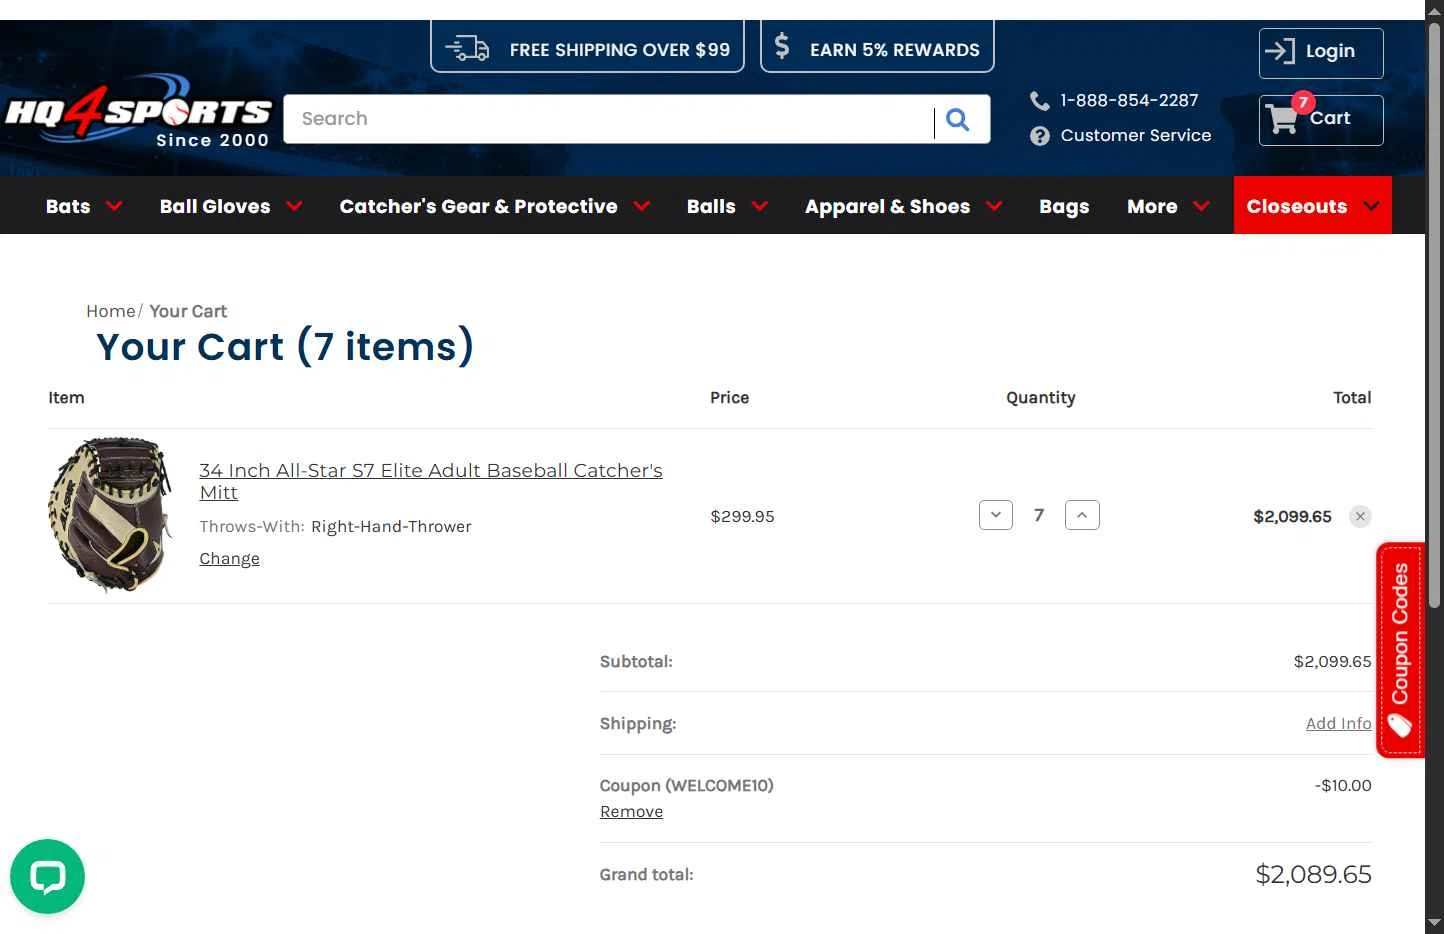This screenshot has width=1444, height=934.
Task: Click the $2,099.65 mitt row total
Action: click(1292, 517)
